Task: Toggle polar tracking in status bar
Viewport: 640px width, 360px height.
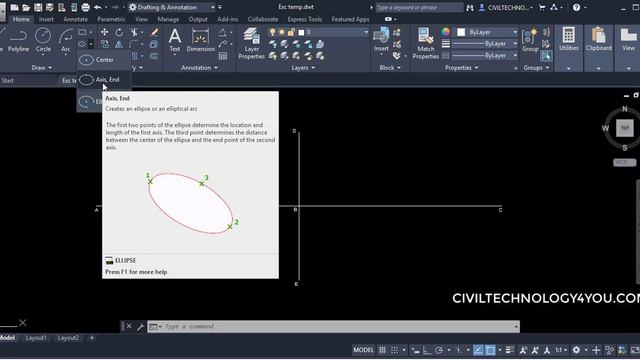Action: coord(439,350)
